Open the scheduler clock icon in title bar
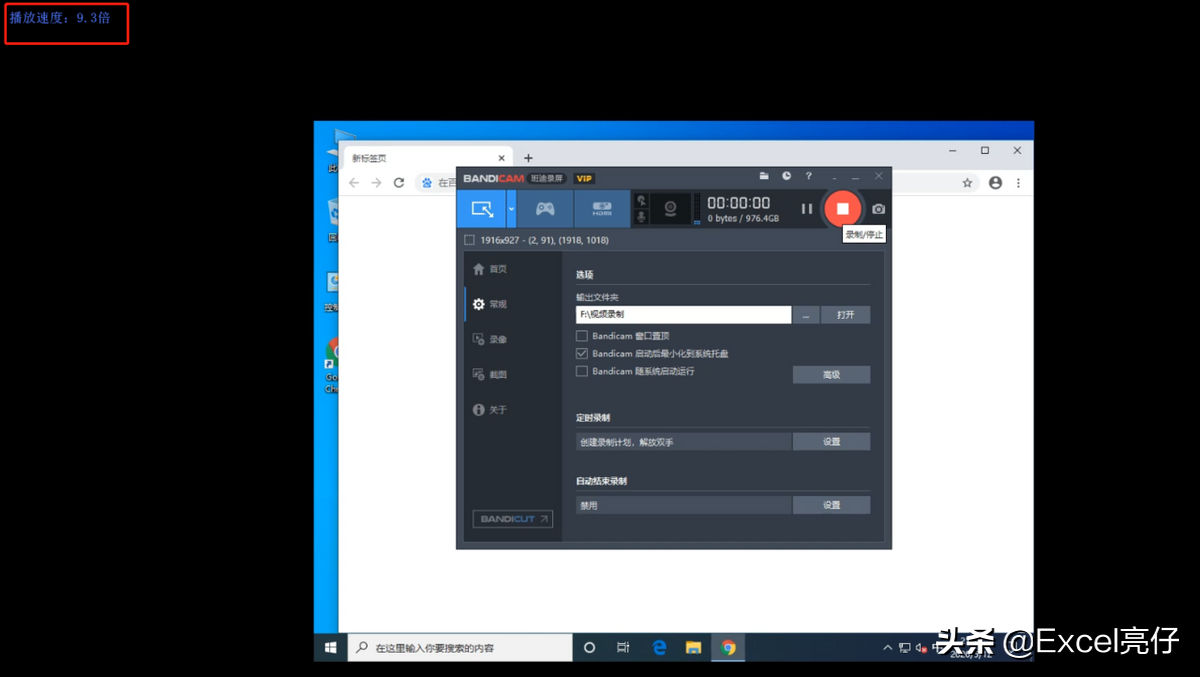Screen dimensions: 1200x677 coord(787,176)
